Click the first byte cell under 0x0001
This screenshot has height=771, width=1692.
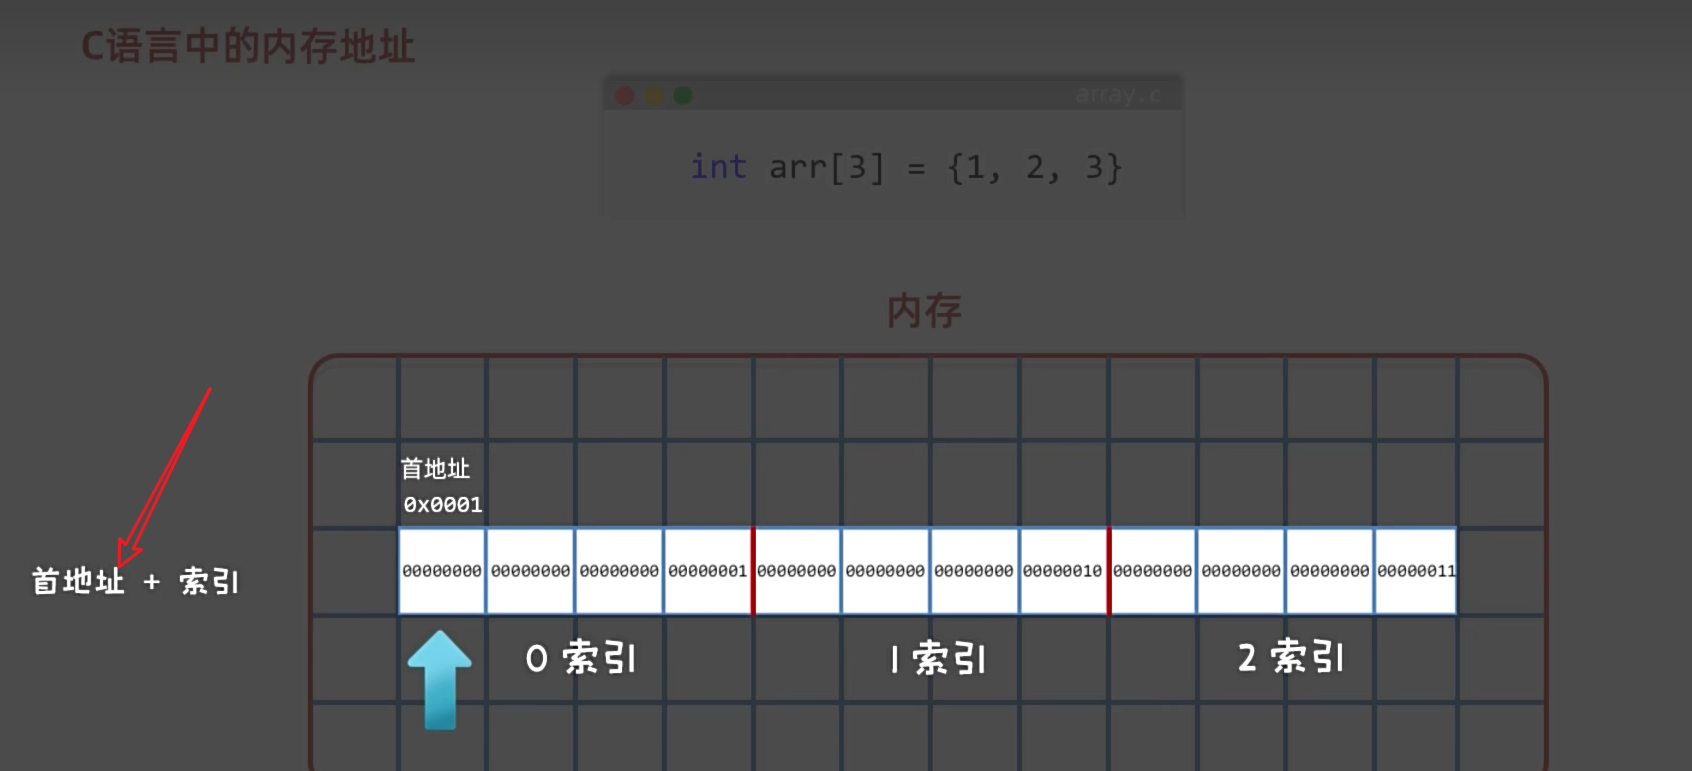pos(442,571)
